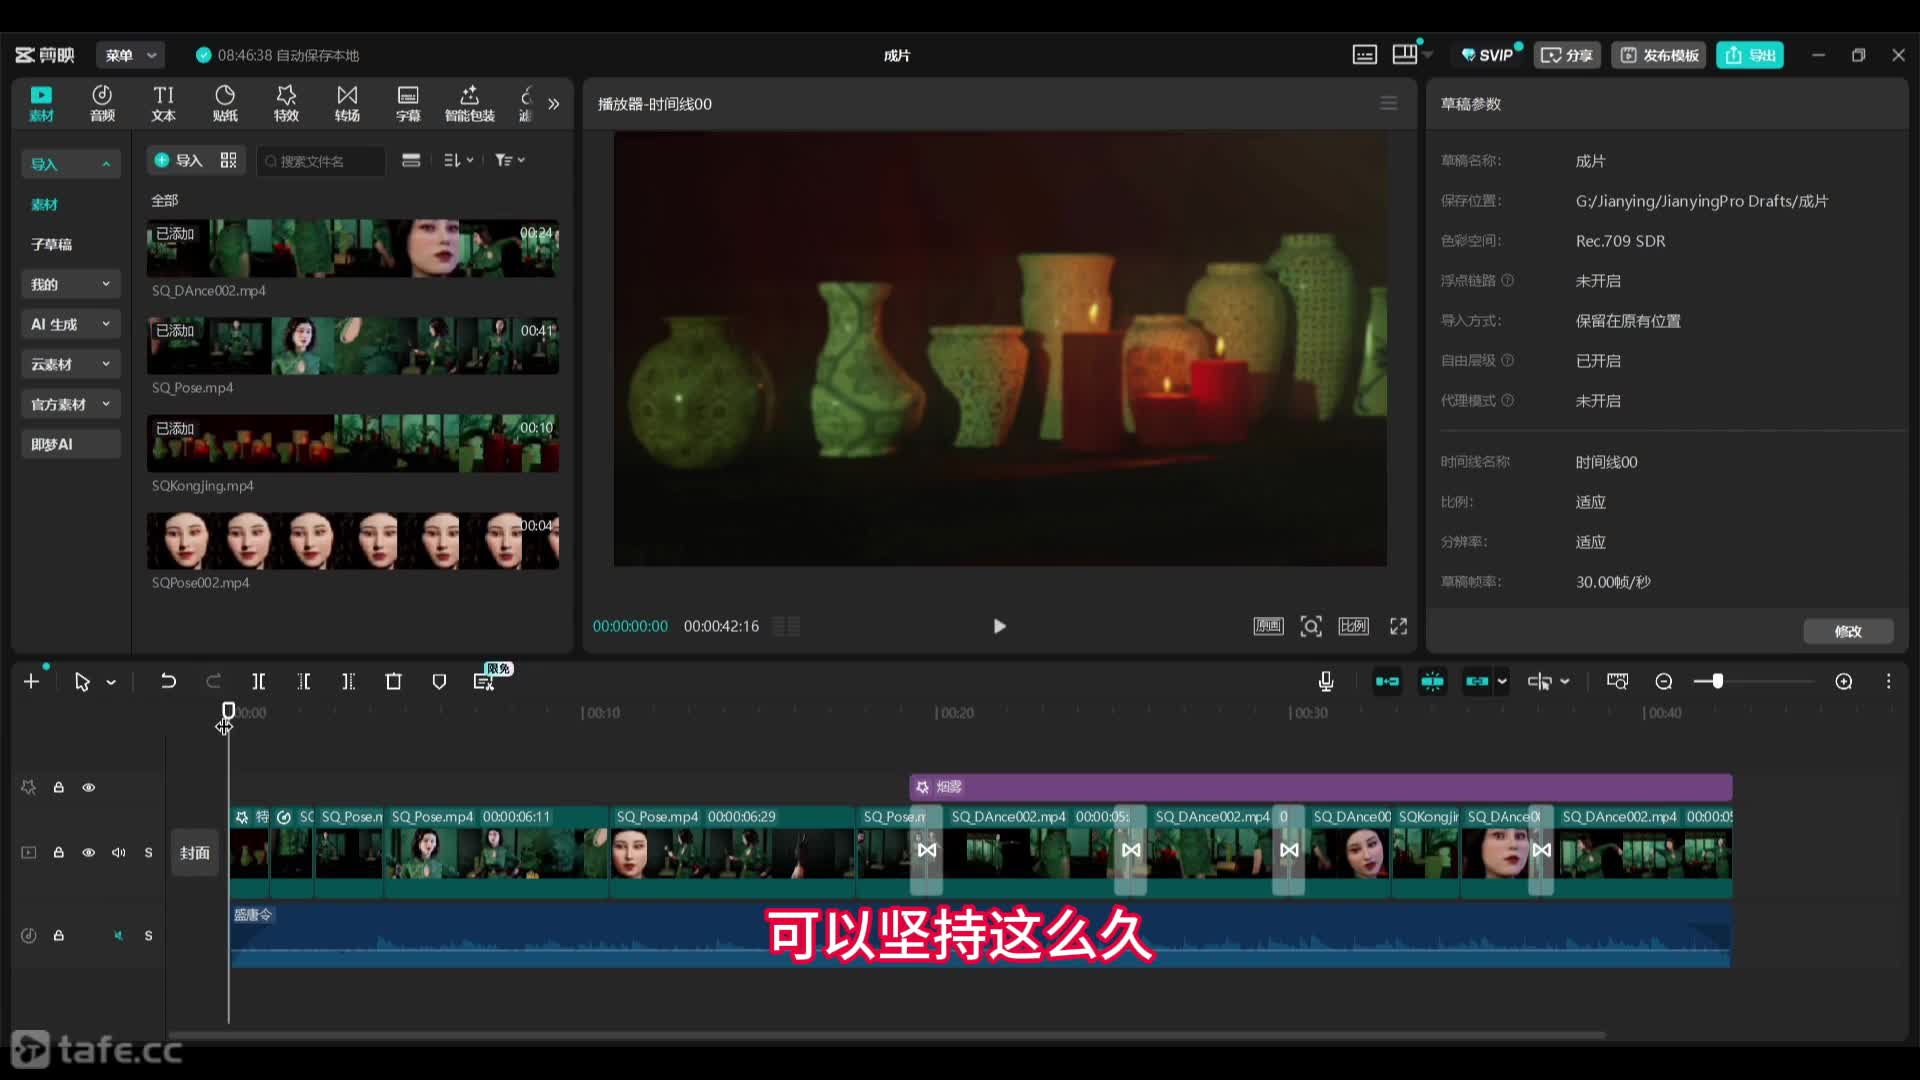Click the 修改 modify button
Viewport: 1920px width, 1080px height.
click(1847, 631)
